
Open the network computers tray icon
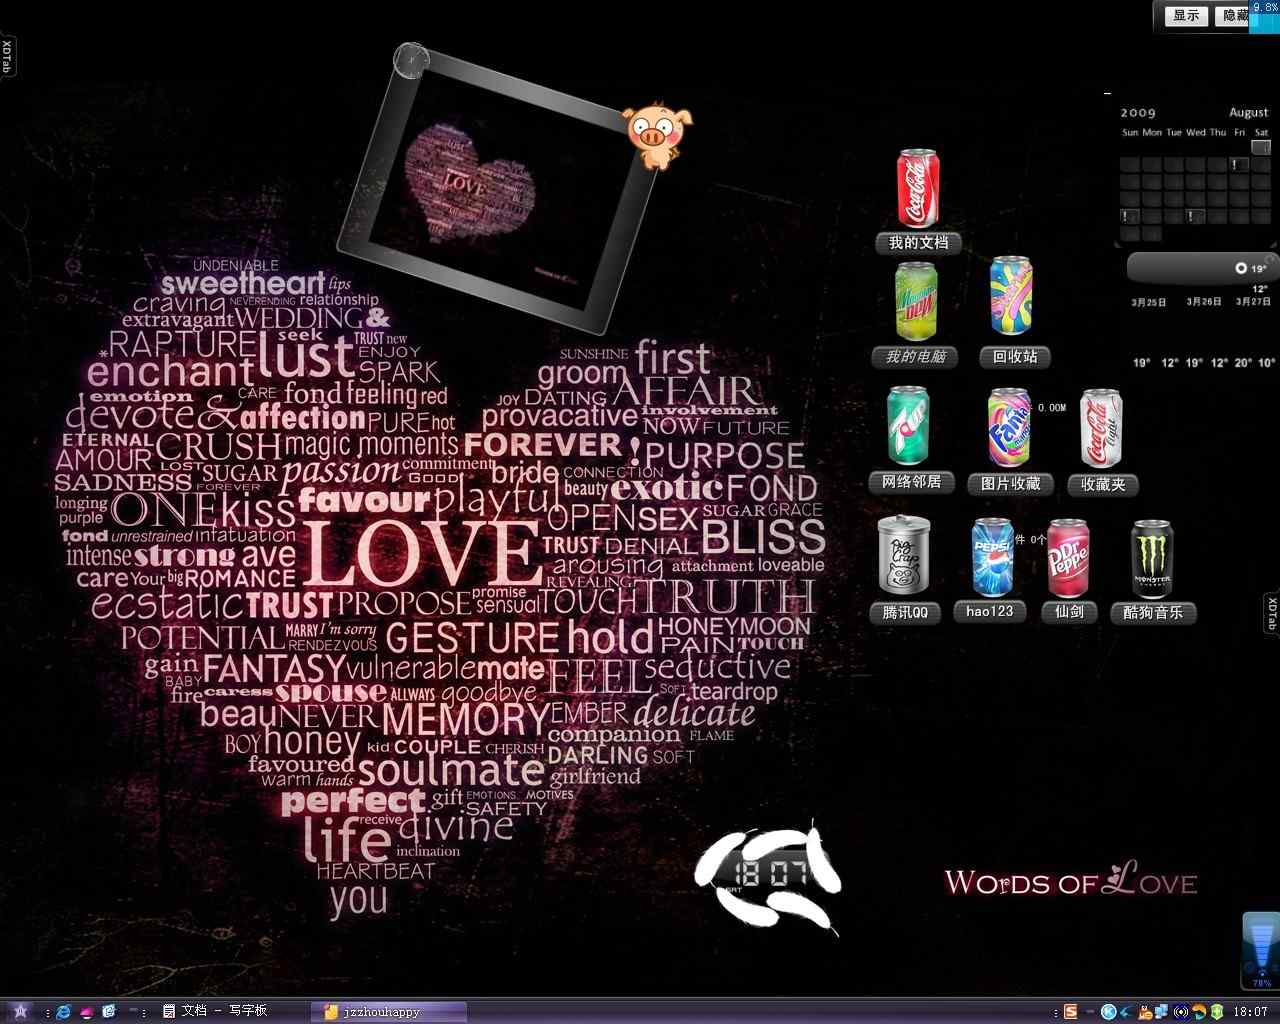coord(1162,1012)
